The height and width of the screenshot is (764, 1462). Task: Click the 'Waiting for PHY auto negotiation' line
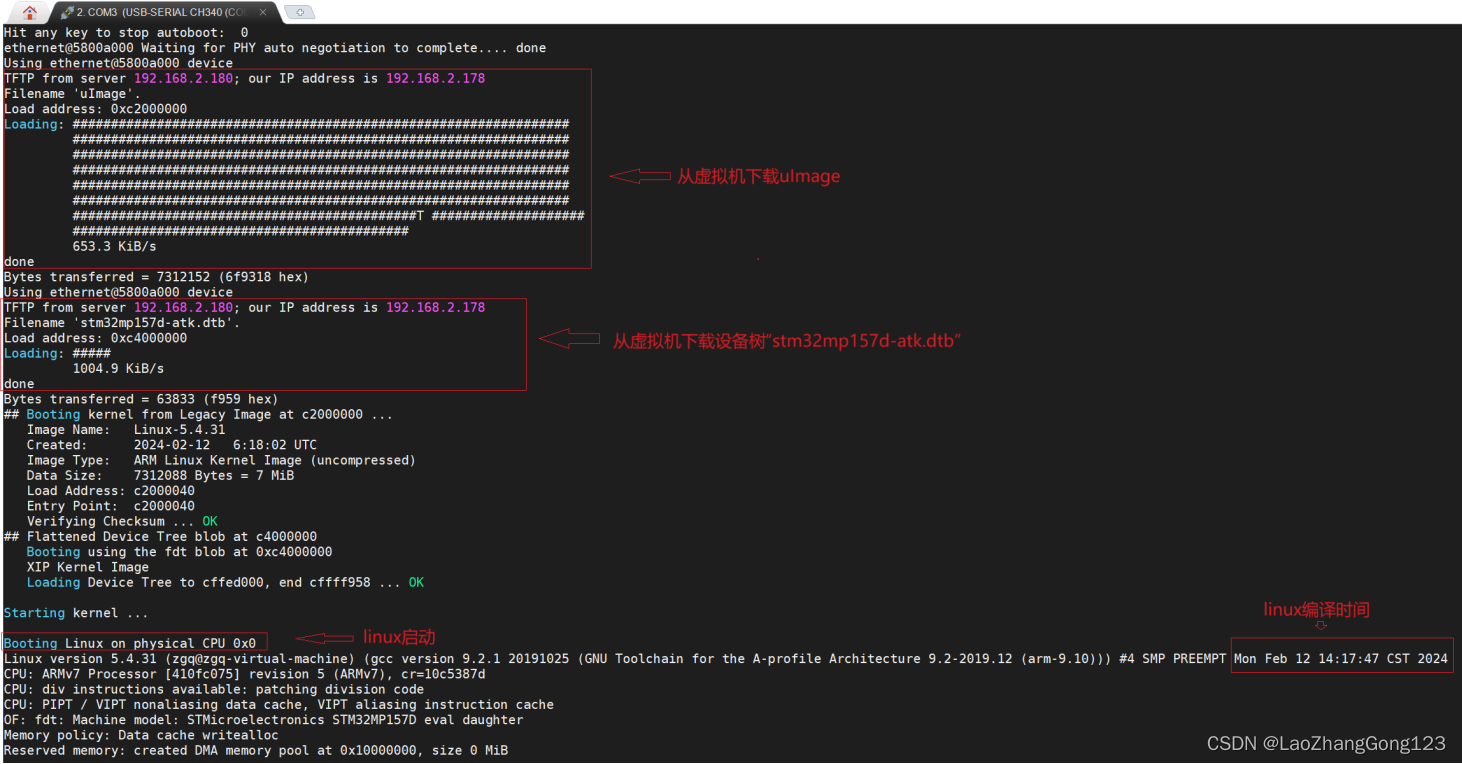(275, 48)
